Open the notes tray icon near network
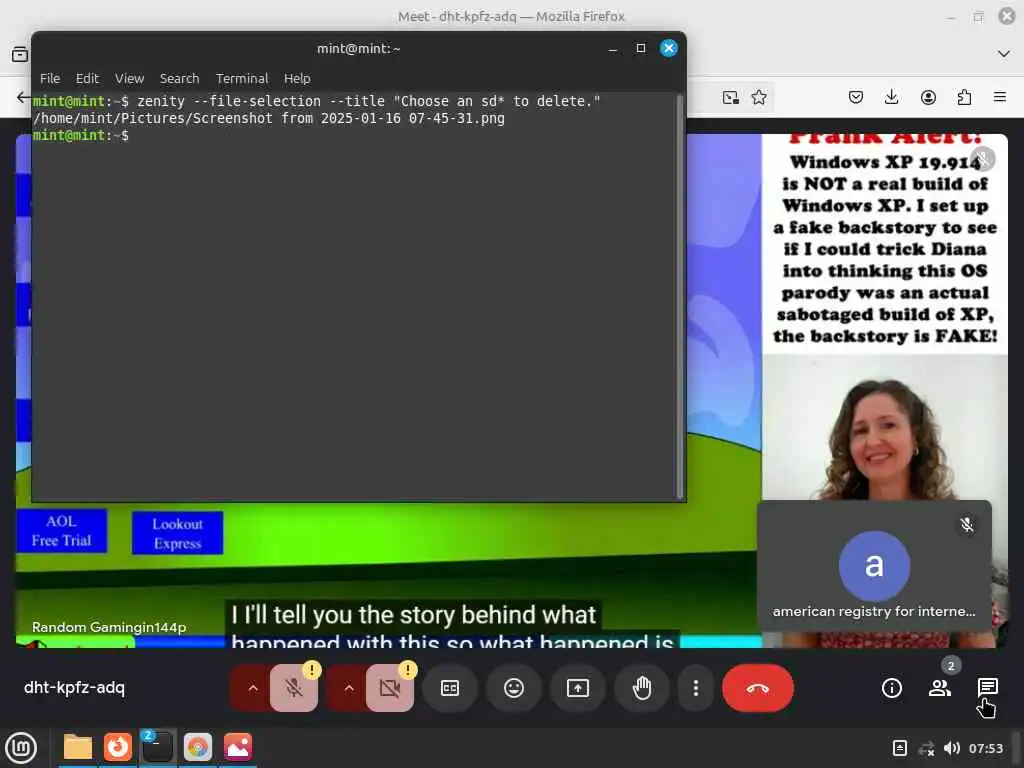 coord(899,748)
